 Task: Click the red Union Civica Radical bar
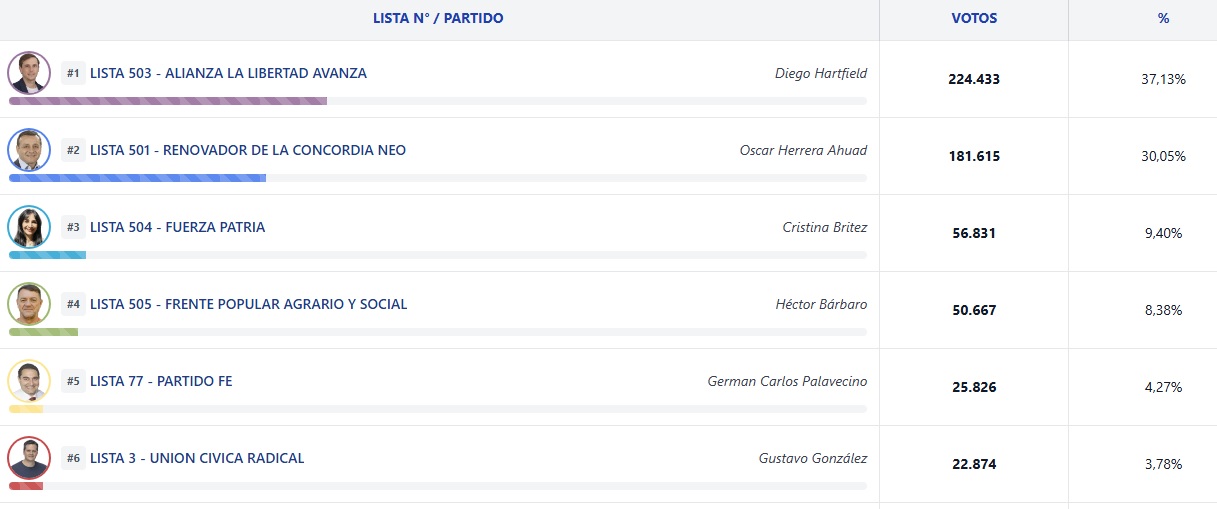26,486
